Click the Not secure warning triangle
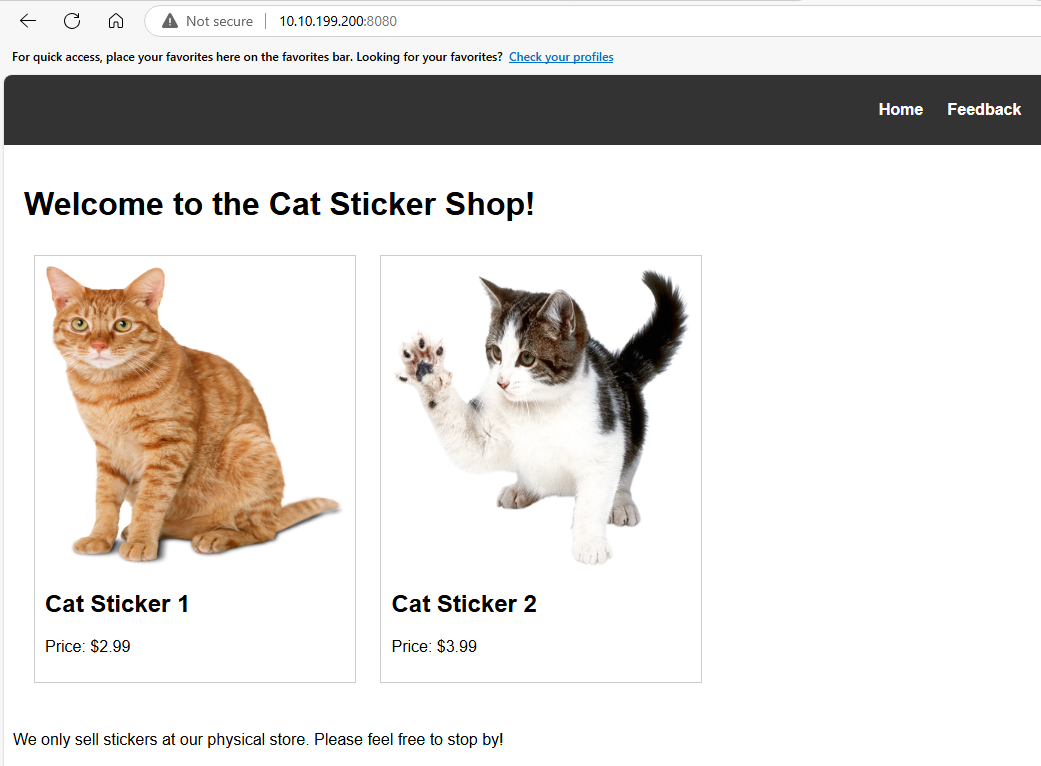Image resolution: width=1041 pixels, height=766 pixels. coord(170,21)
